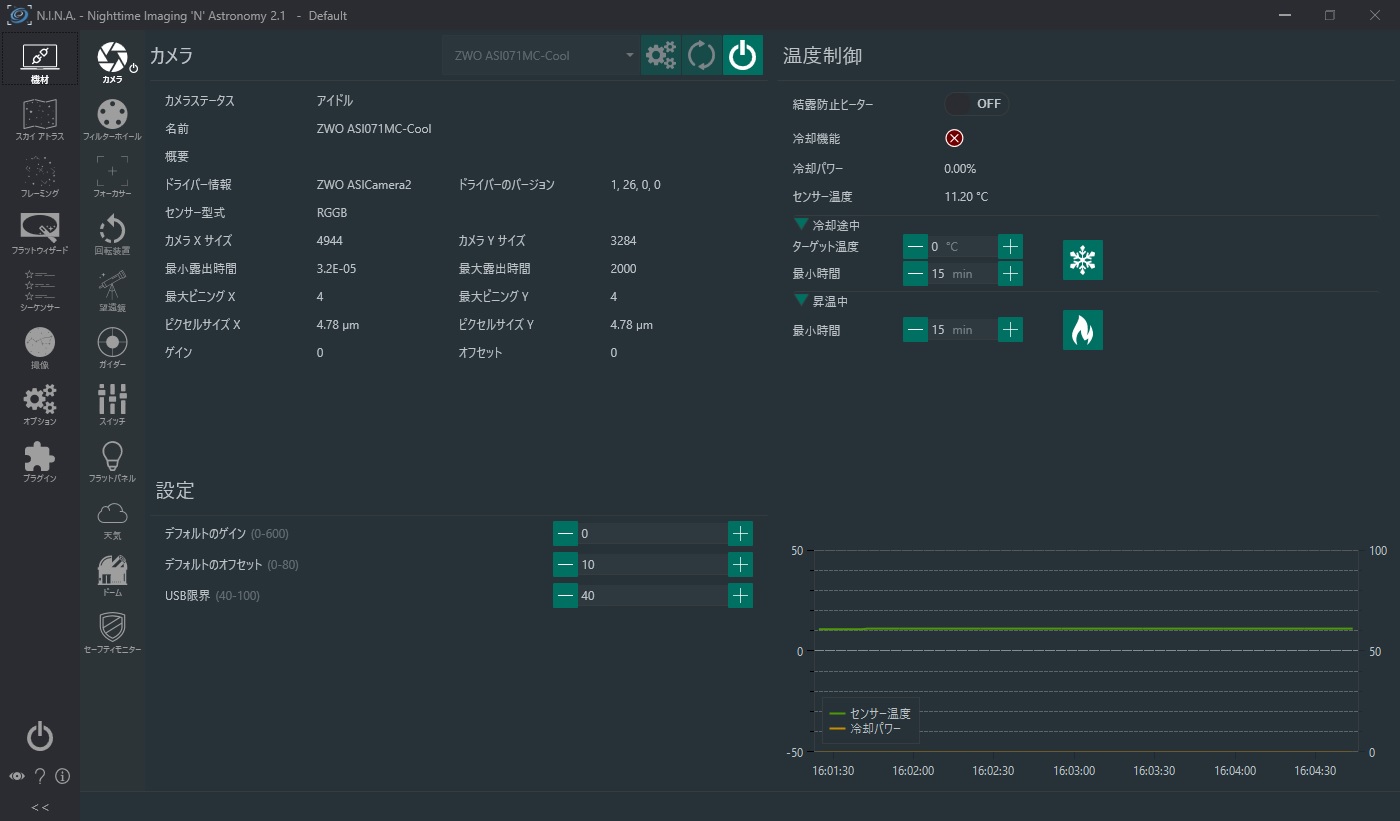This screenshot has width=1400, height=821.
Task: Open the スカイアトラス sky atlas tab
Action: pos(40,118)
